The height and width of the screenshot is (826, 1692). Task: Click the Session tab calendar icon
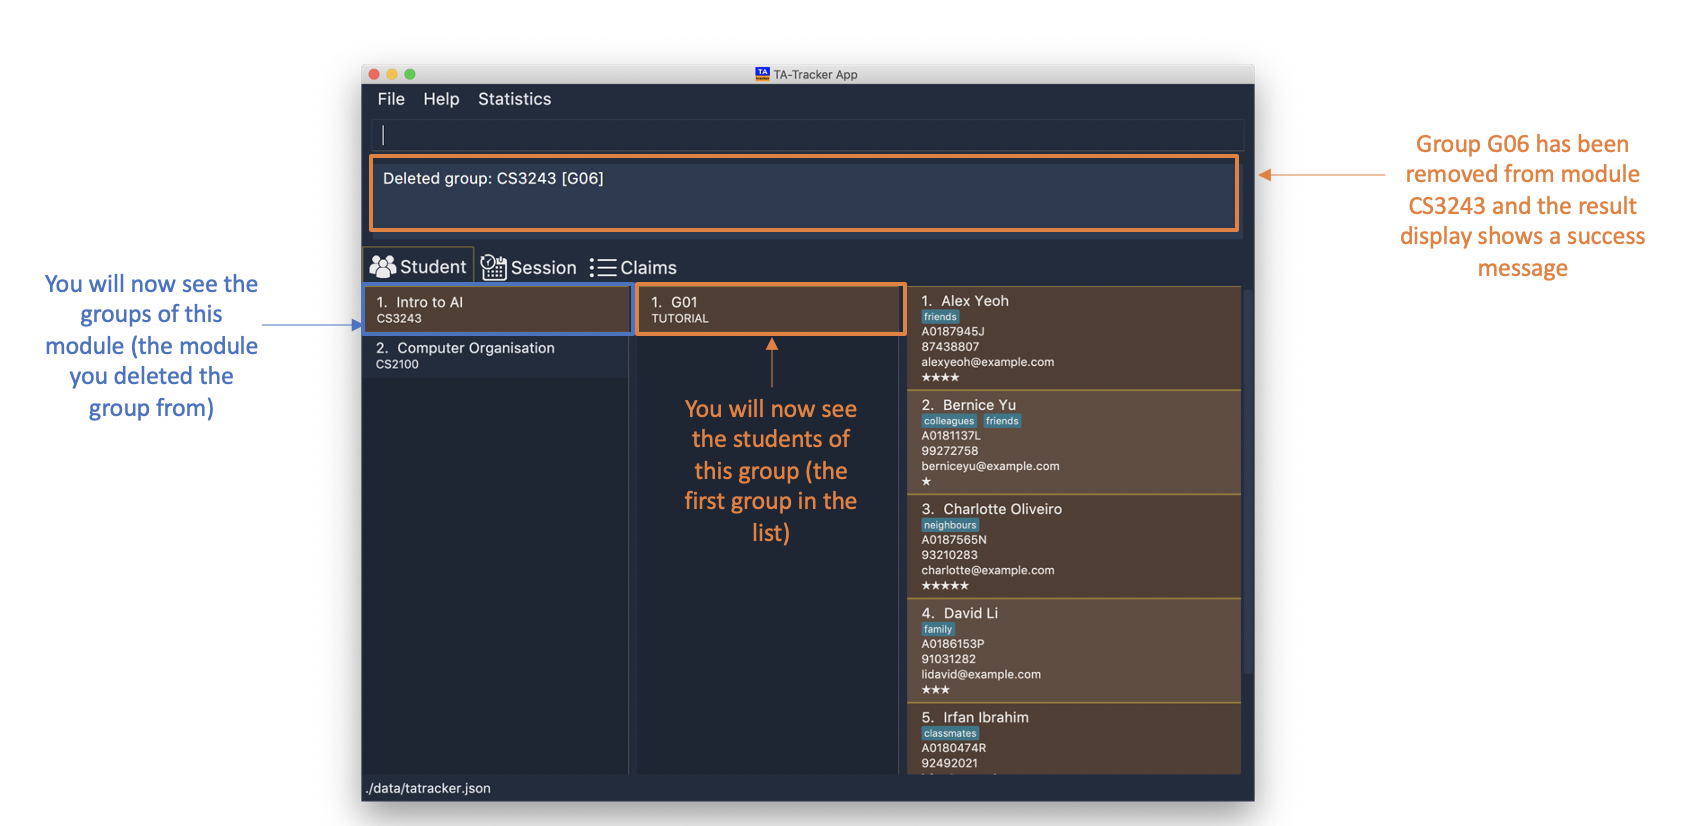(x=493, y=267)
